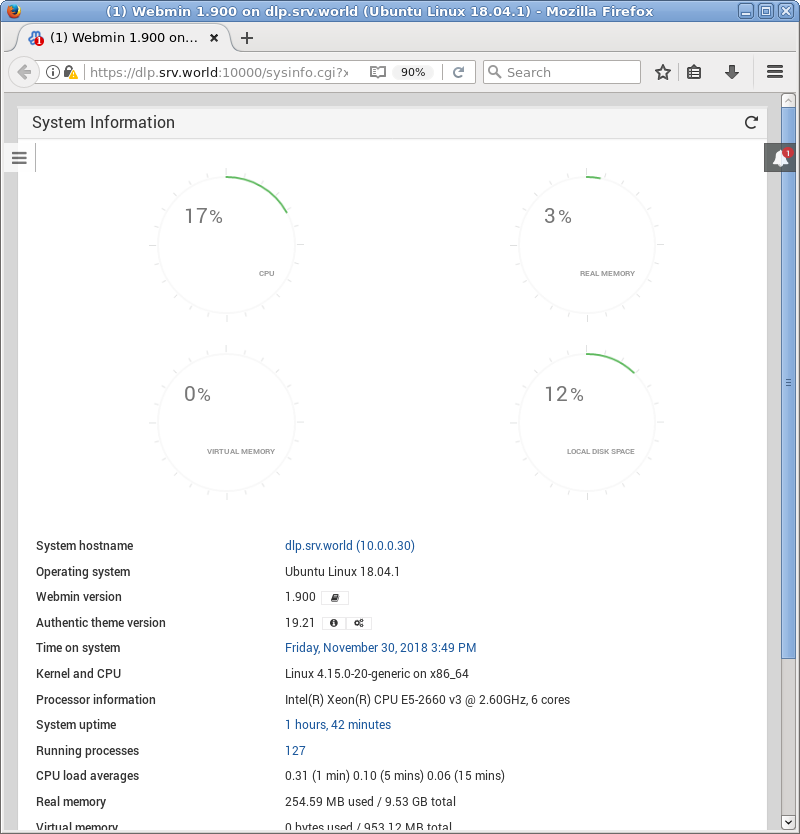Click the Firefox logo in title bar
800x834 pixels.
tap(13, 11)
